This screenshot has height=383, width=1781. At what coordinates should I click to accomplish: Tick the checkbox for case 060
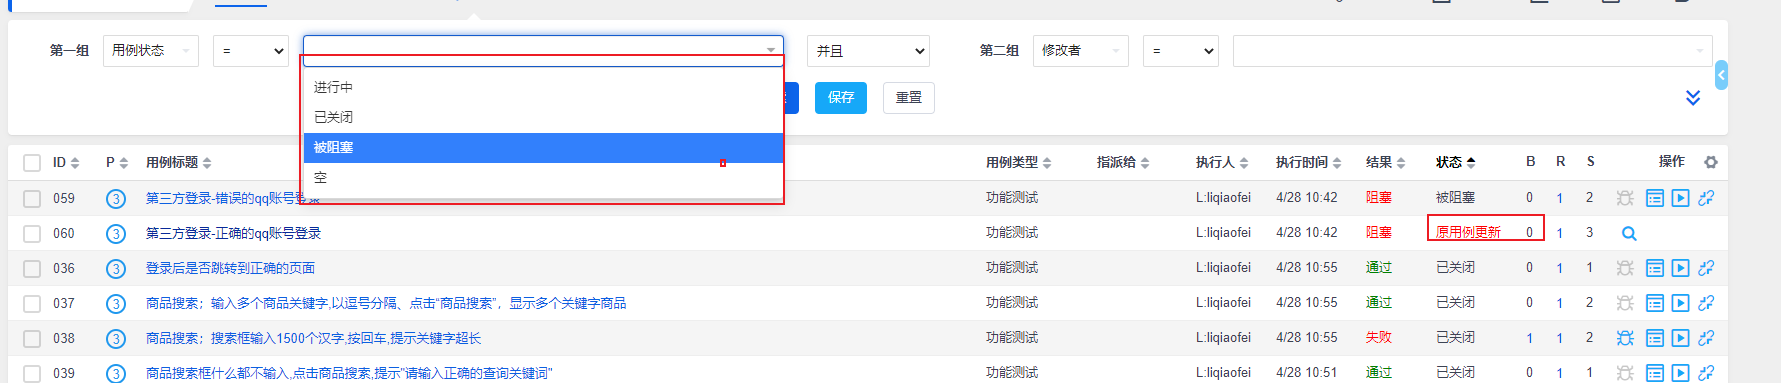click(x=32, y=233)
